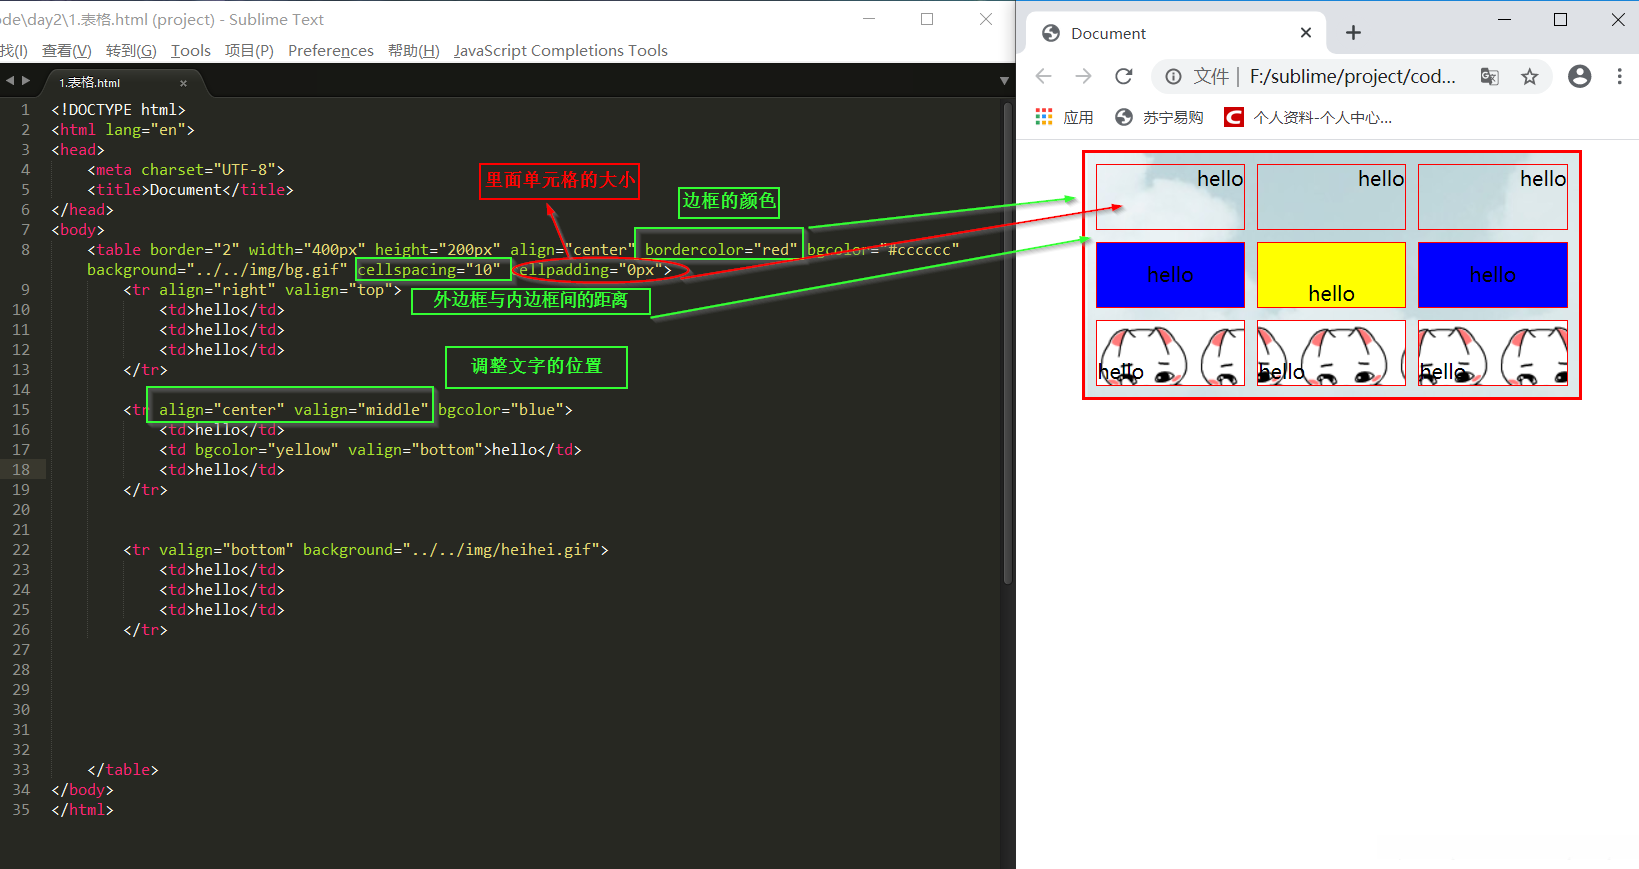The image size is (1639, 869).
Task: Go to previous tab arrow in Sublime Text
Action: 9,81
